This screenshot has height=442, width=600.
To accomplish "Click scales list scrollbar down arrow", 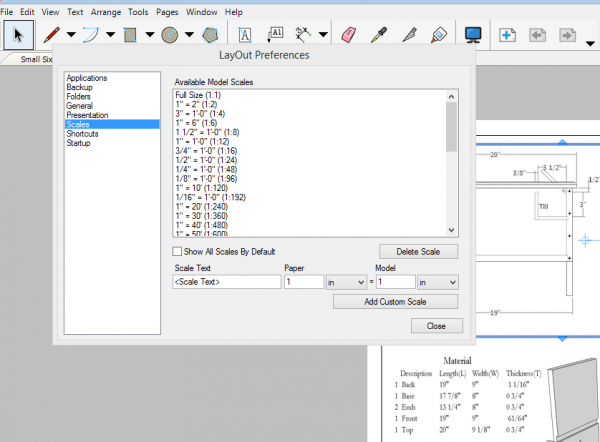I will coord(451,230).
